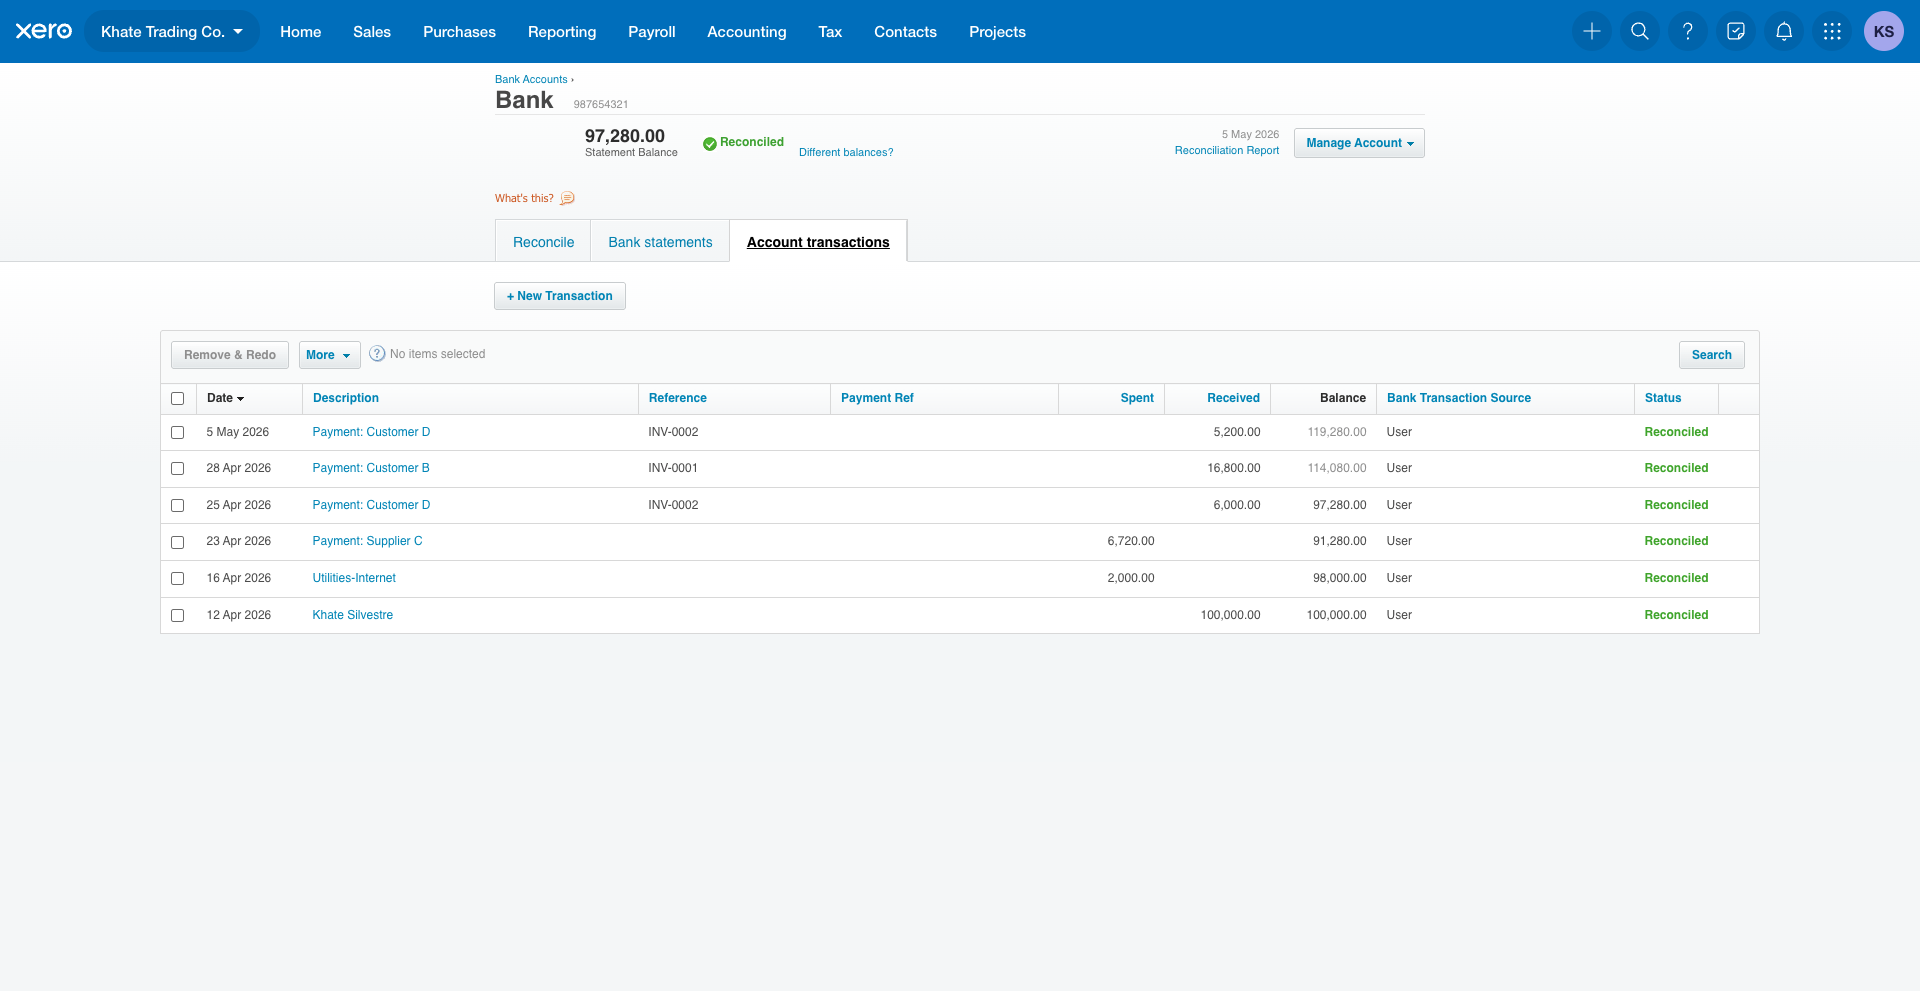Expand the Khate Trading Co. organisation menu

coord(172,31)
